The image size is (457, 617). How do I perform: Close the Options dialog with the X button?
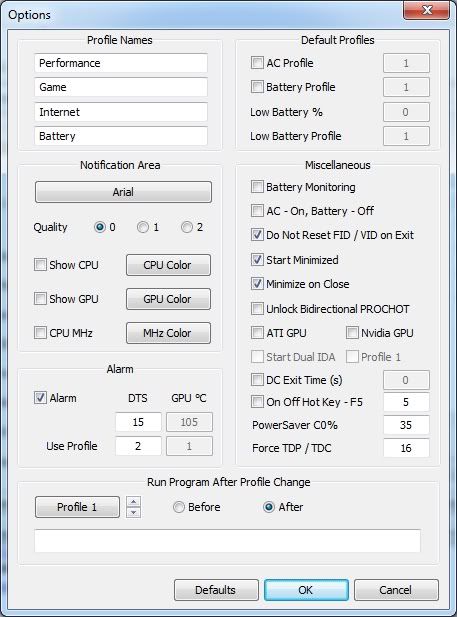[x=427, y=10]
